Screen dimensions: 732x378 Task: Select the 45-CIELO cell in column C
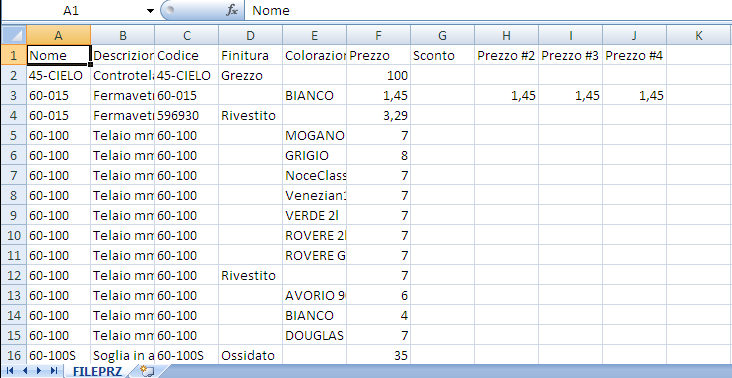(x=186, y=76)
